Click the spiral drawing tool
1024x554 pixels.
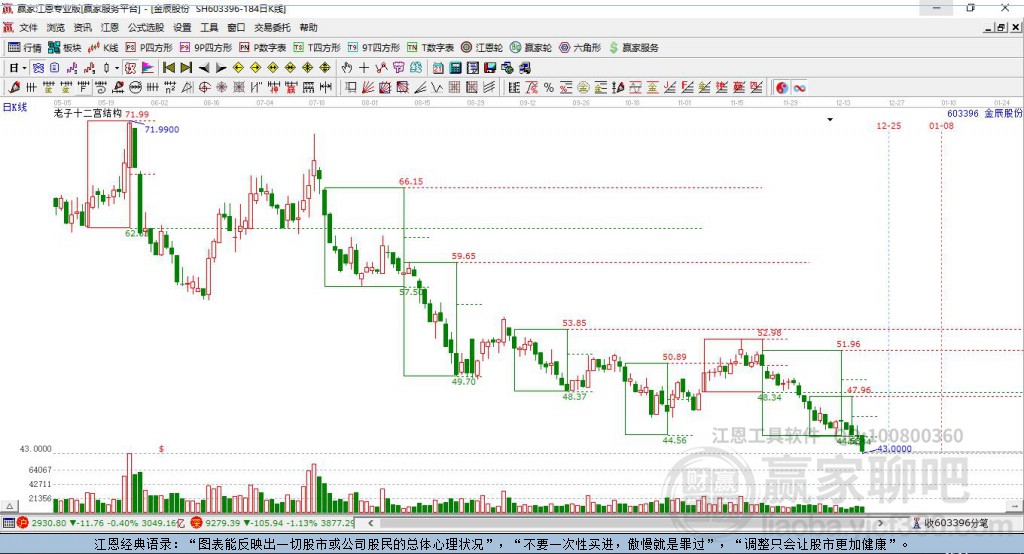point(100,87)
